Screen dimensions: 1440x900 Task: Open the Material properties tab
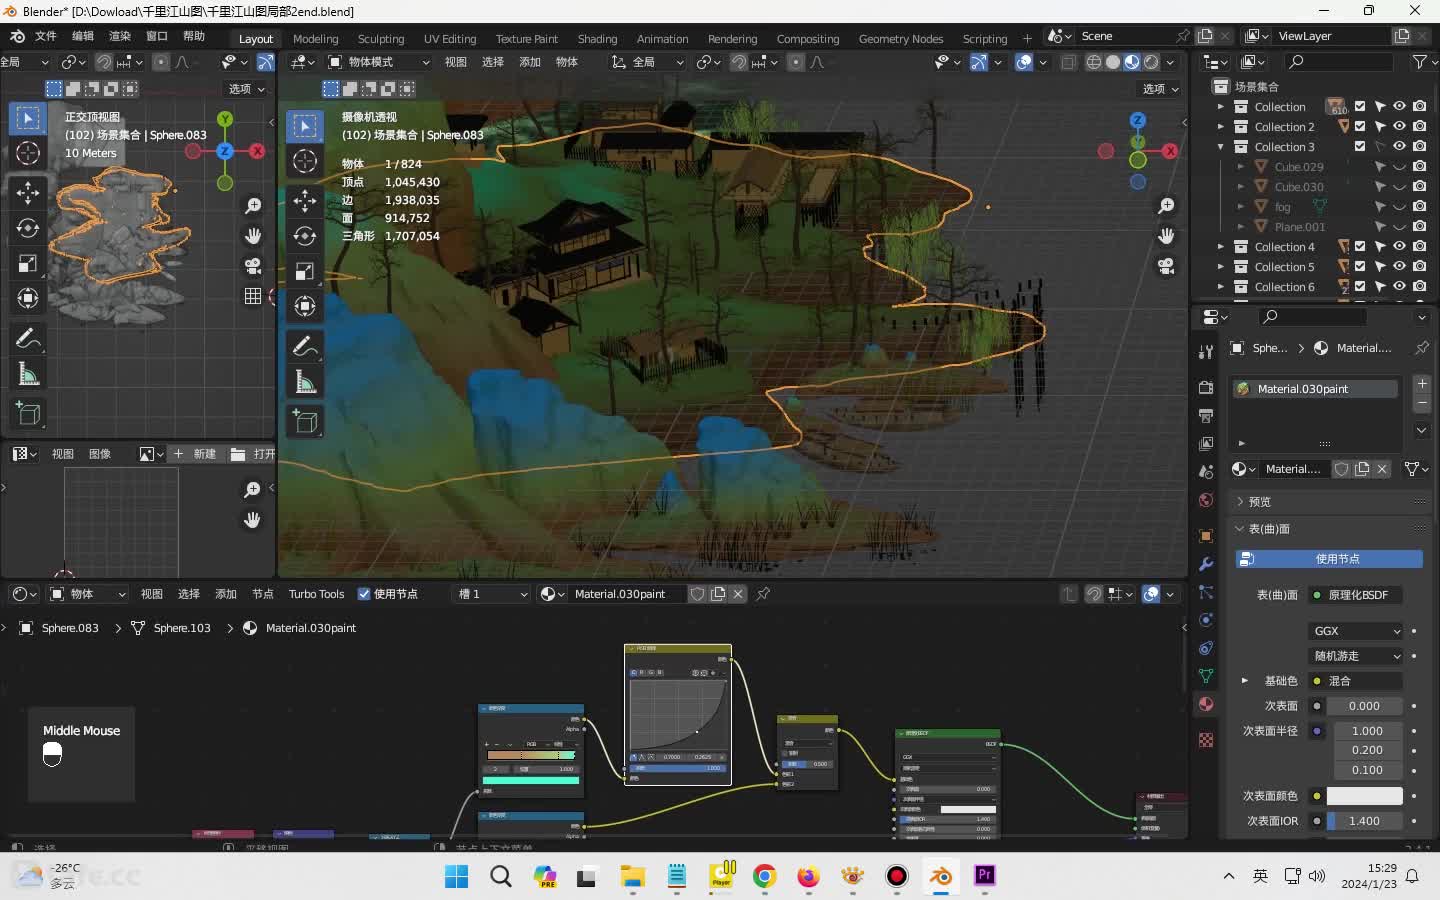[1206, 704]
